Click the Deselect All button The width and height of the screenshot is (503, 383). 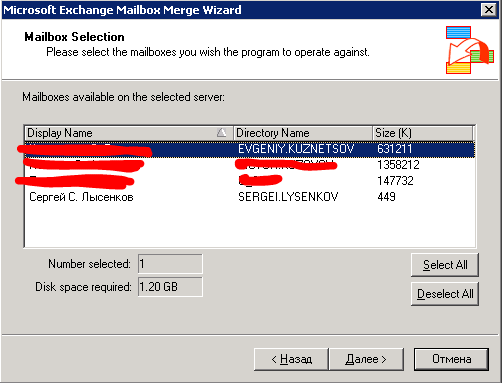pos(445,294)
